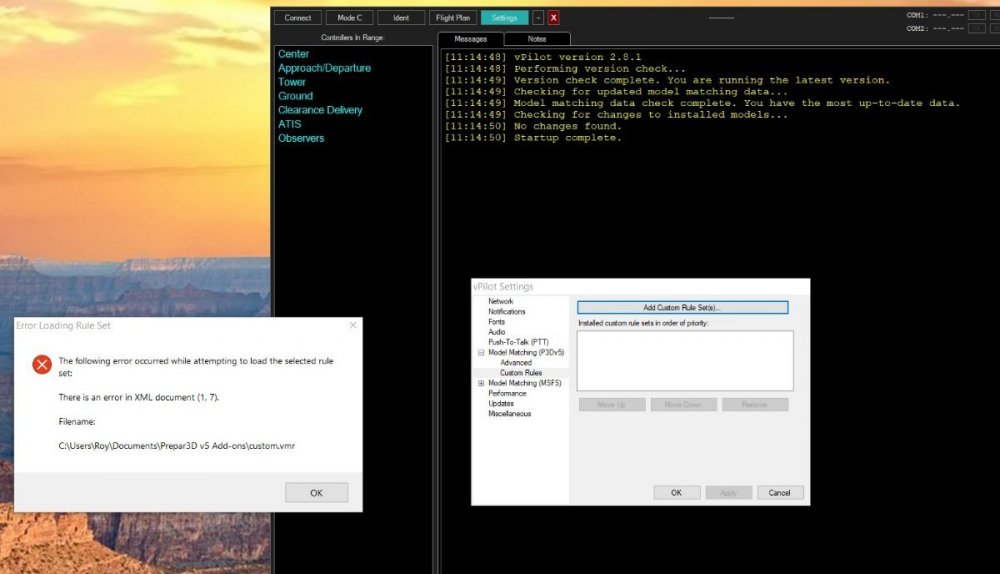The width and height of the screenshot is (1000, 574).
Task: Click the red X close button in vPilot toolbar
Action: pyautogui.click(x=553, y=18)
